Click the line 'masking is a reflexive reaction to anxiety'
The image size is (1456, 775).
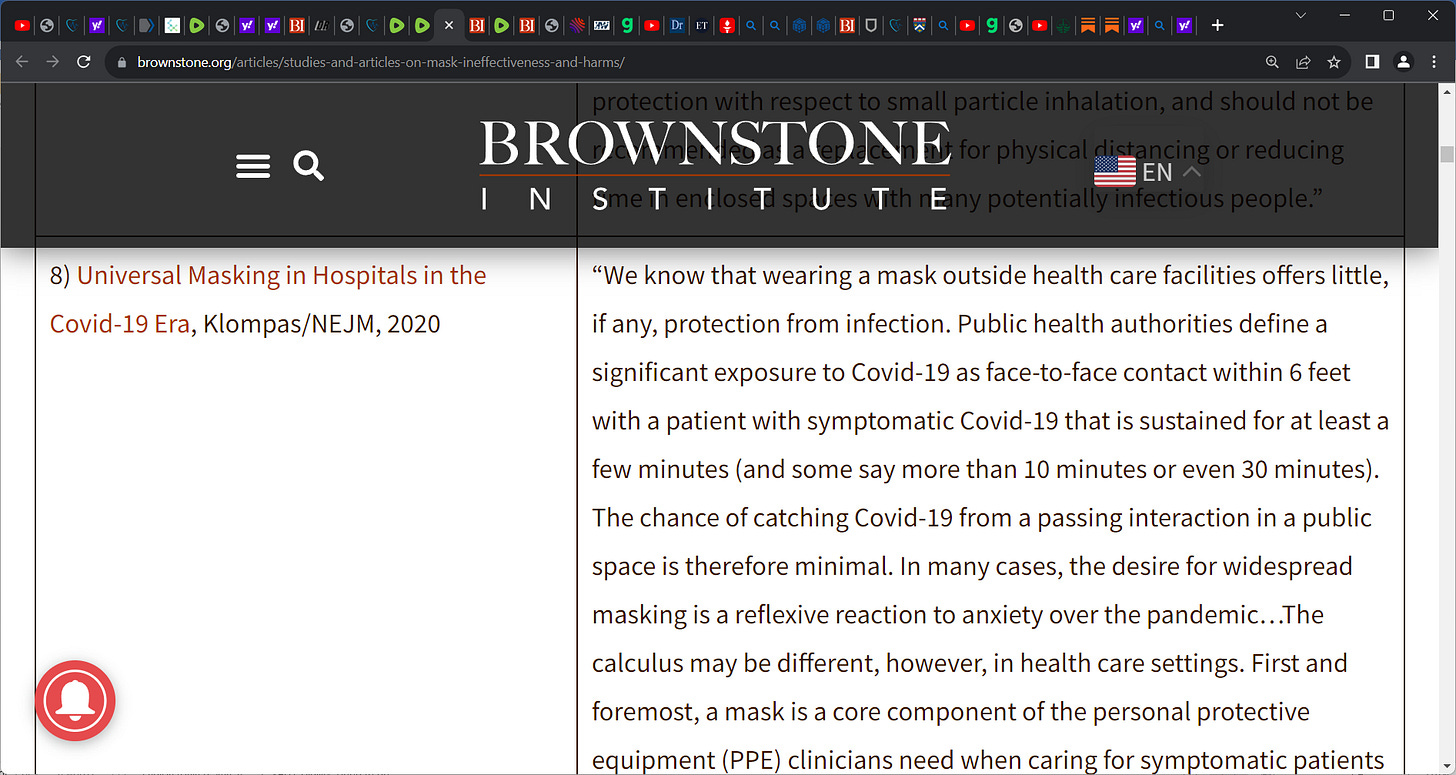click(958, 615)
